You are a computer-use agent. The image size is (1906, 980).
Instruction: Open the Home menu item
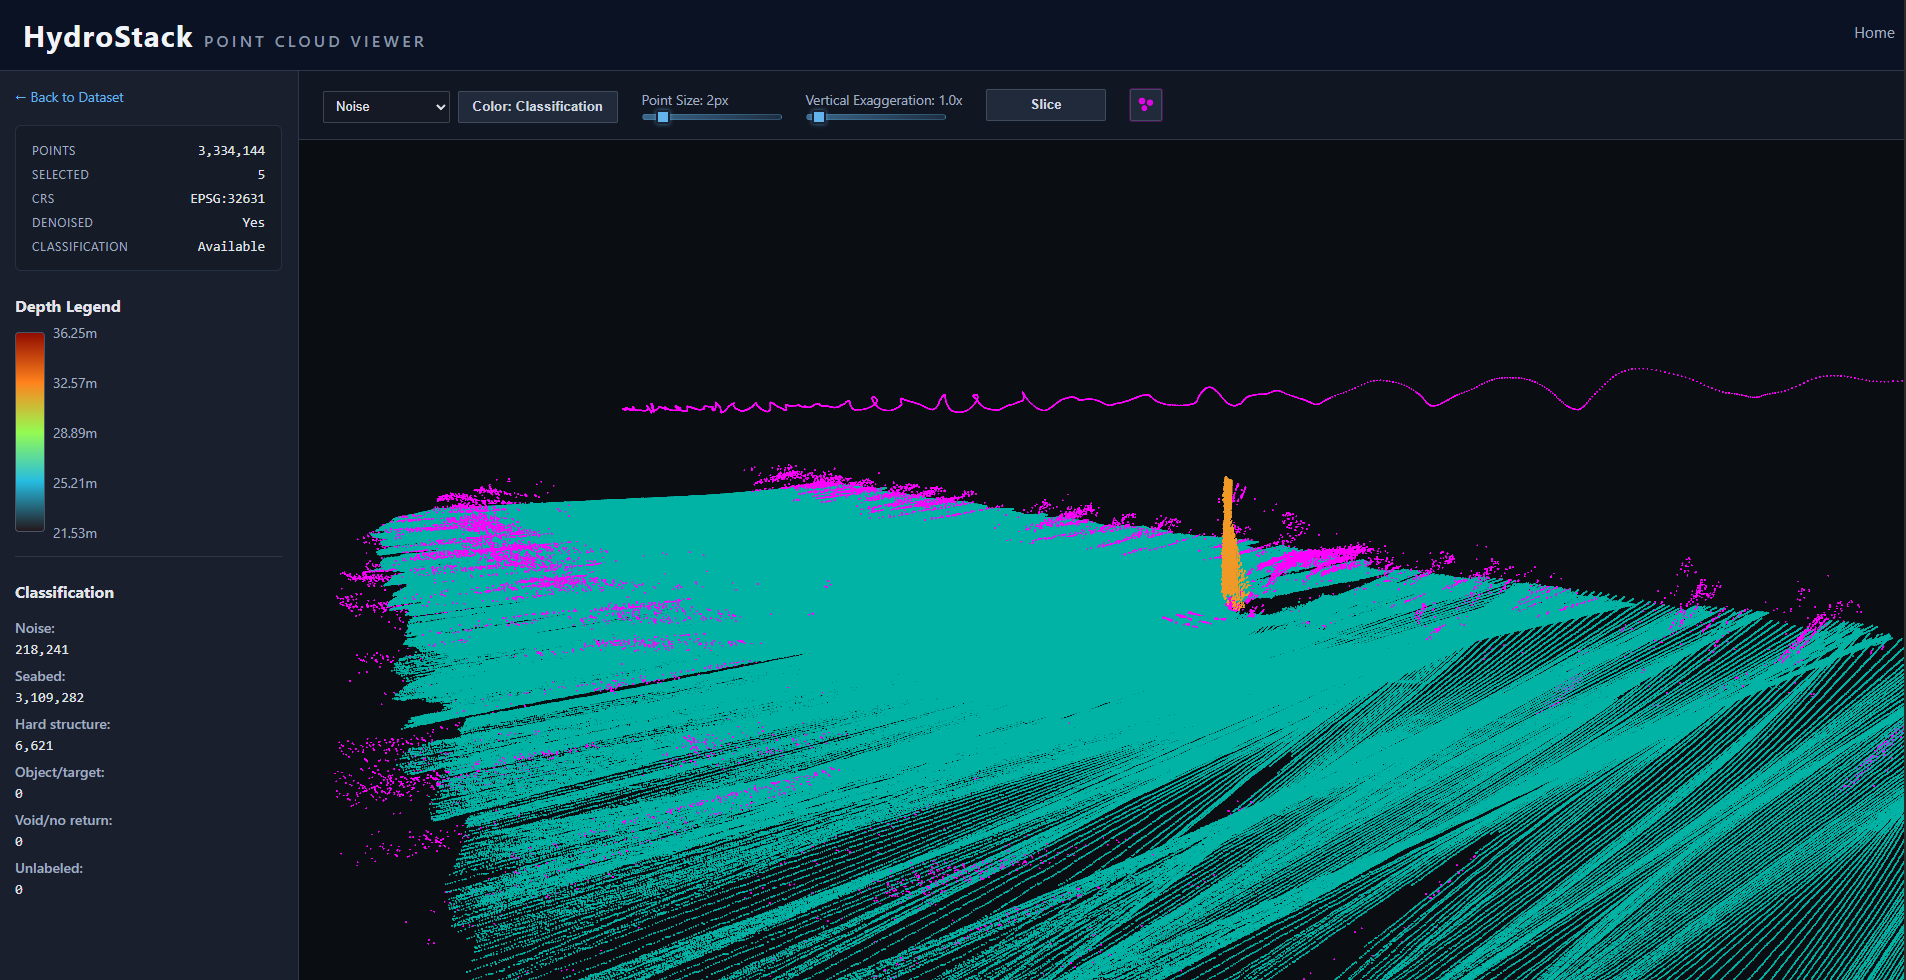coord(1874,32)
